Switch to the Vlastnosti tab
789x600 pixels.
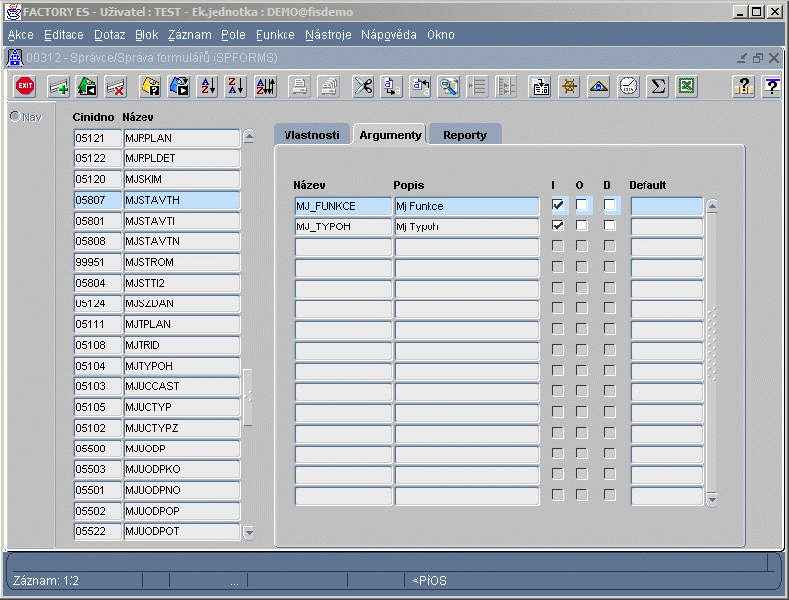(x=312, y=134)
